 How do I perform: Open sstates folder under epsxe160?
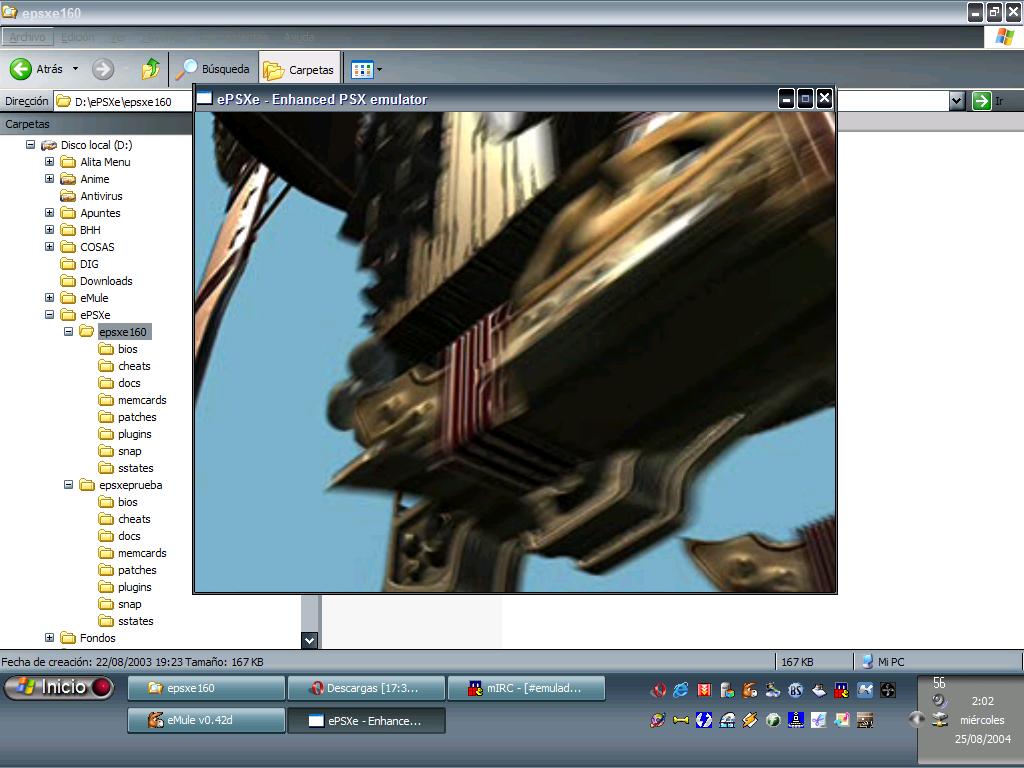coord(125,468)
